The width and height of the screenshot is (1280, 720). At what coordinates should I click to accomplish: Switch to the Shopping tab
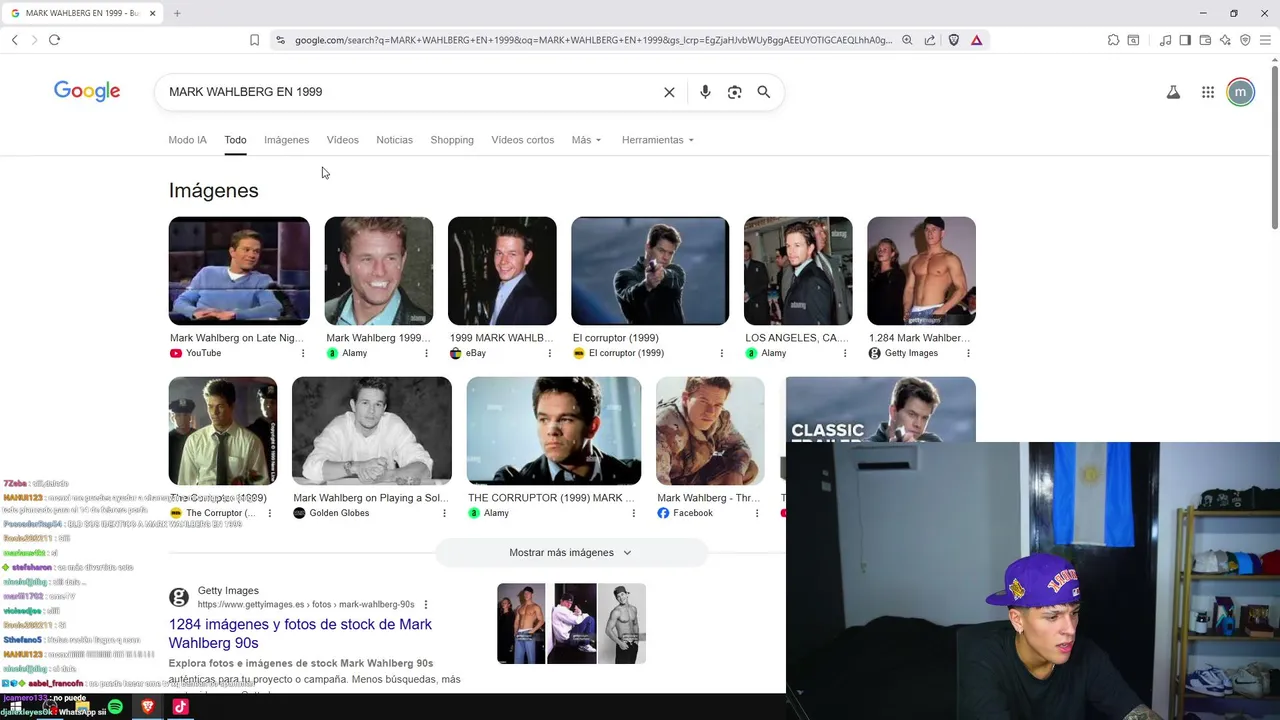pos(452,140)
